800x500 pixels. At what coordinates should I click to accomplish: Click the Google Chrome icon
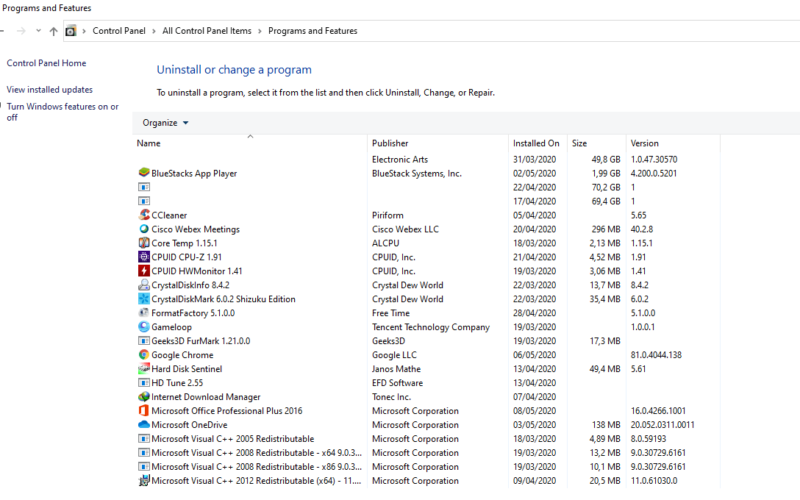(144, 355)
